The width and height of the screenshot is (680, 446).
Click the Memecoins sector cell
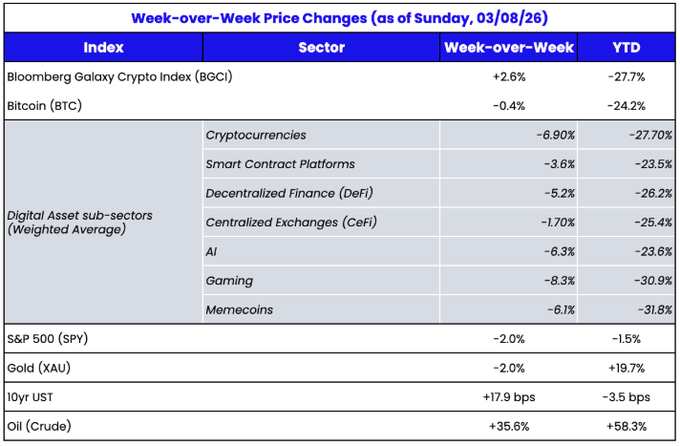239,310
